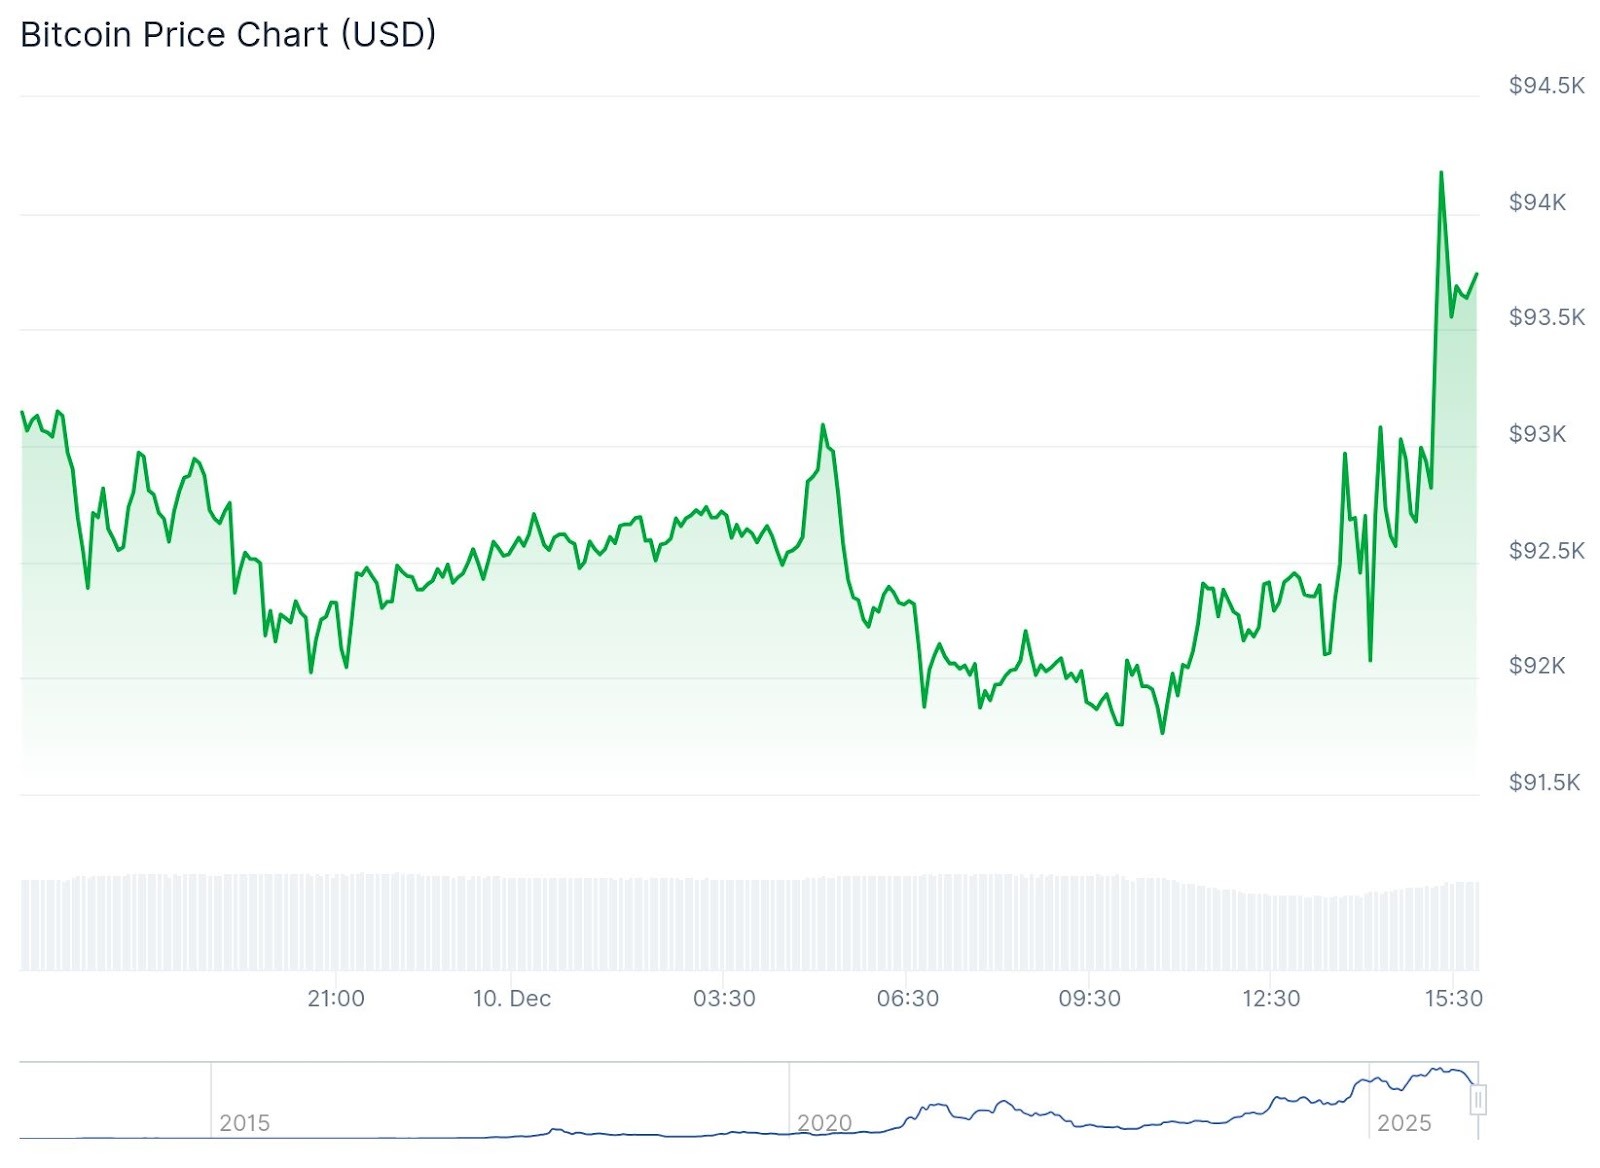Click the $93K price axis label

1537,434
